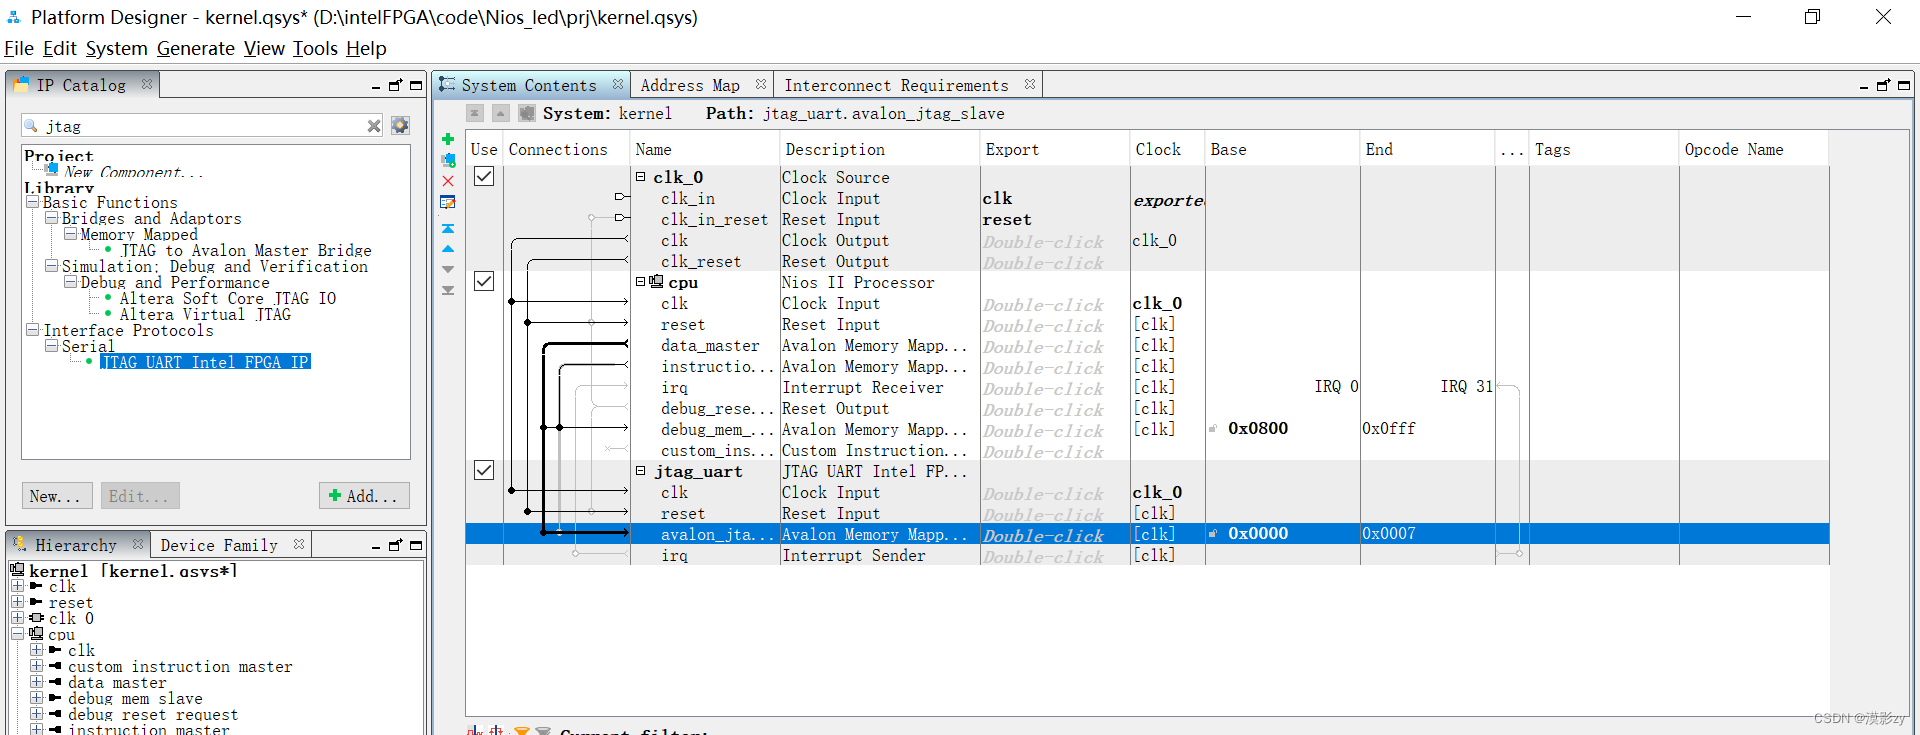Select Altera Virtual JTAG in catalog

coord(205,314)
